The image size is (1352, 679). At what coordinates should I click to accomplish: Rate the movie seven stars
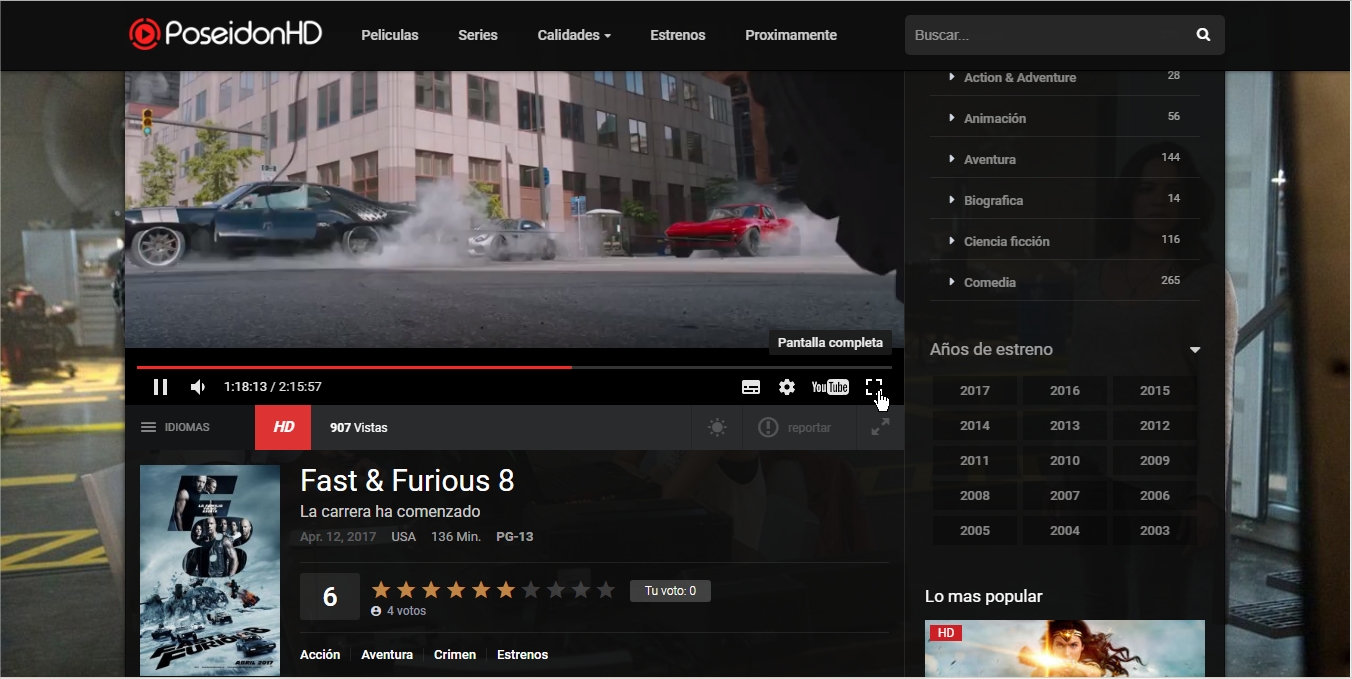[531, 590]
